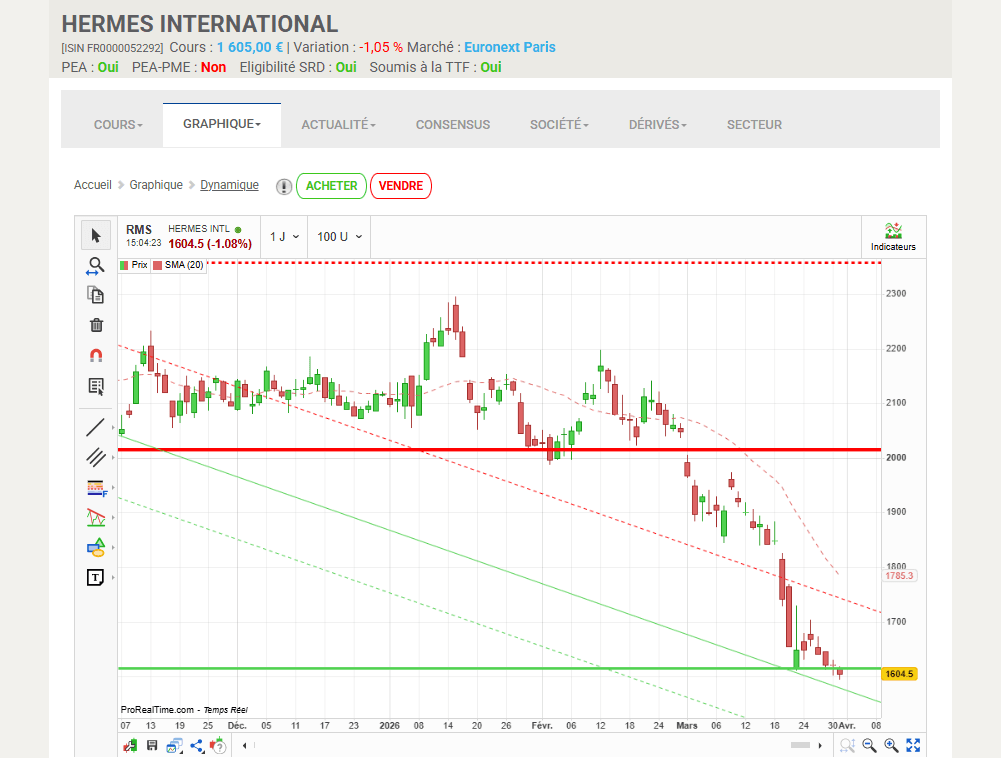1001x758 pixels.
Task: Open the ACTUALITÉ menu tab
Action: tap(338, 125)
